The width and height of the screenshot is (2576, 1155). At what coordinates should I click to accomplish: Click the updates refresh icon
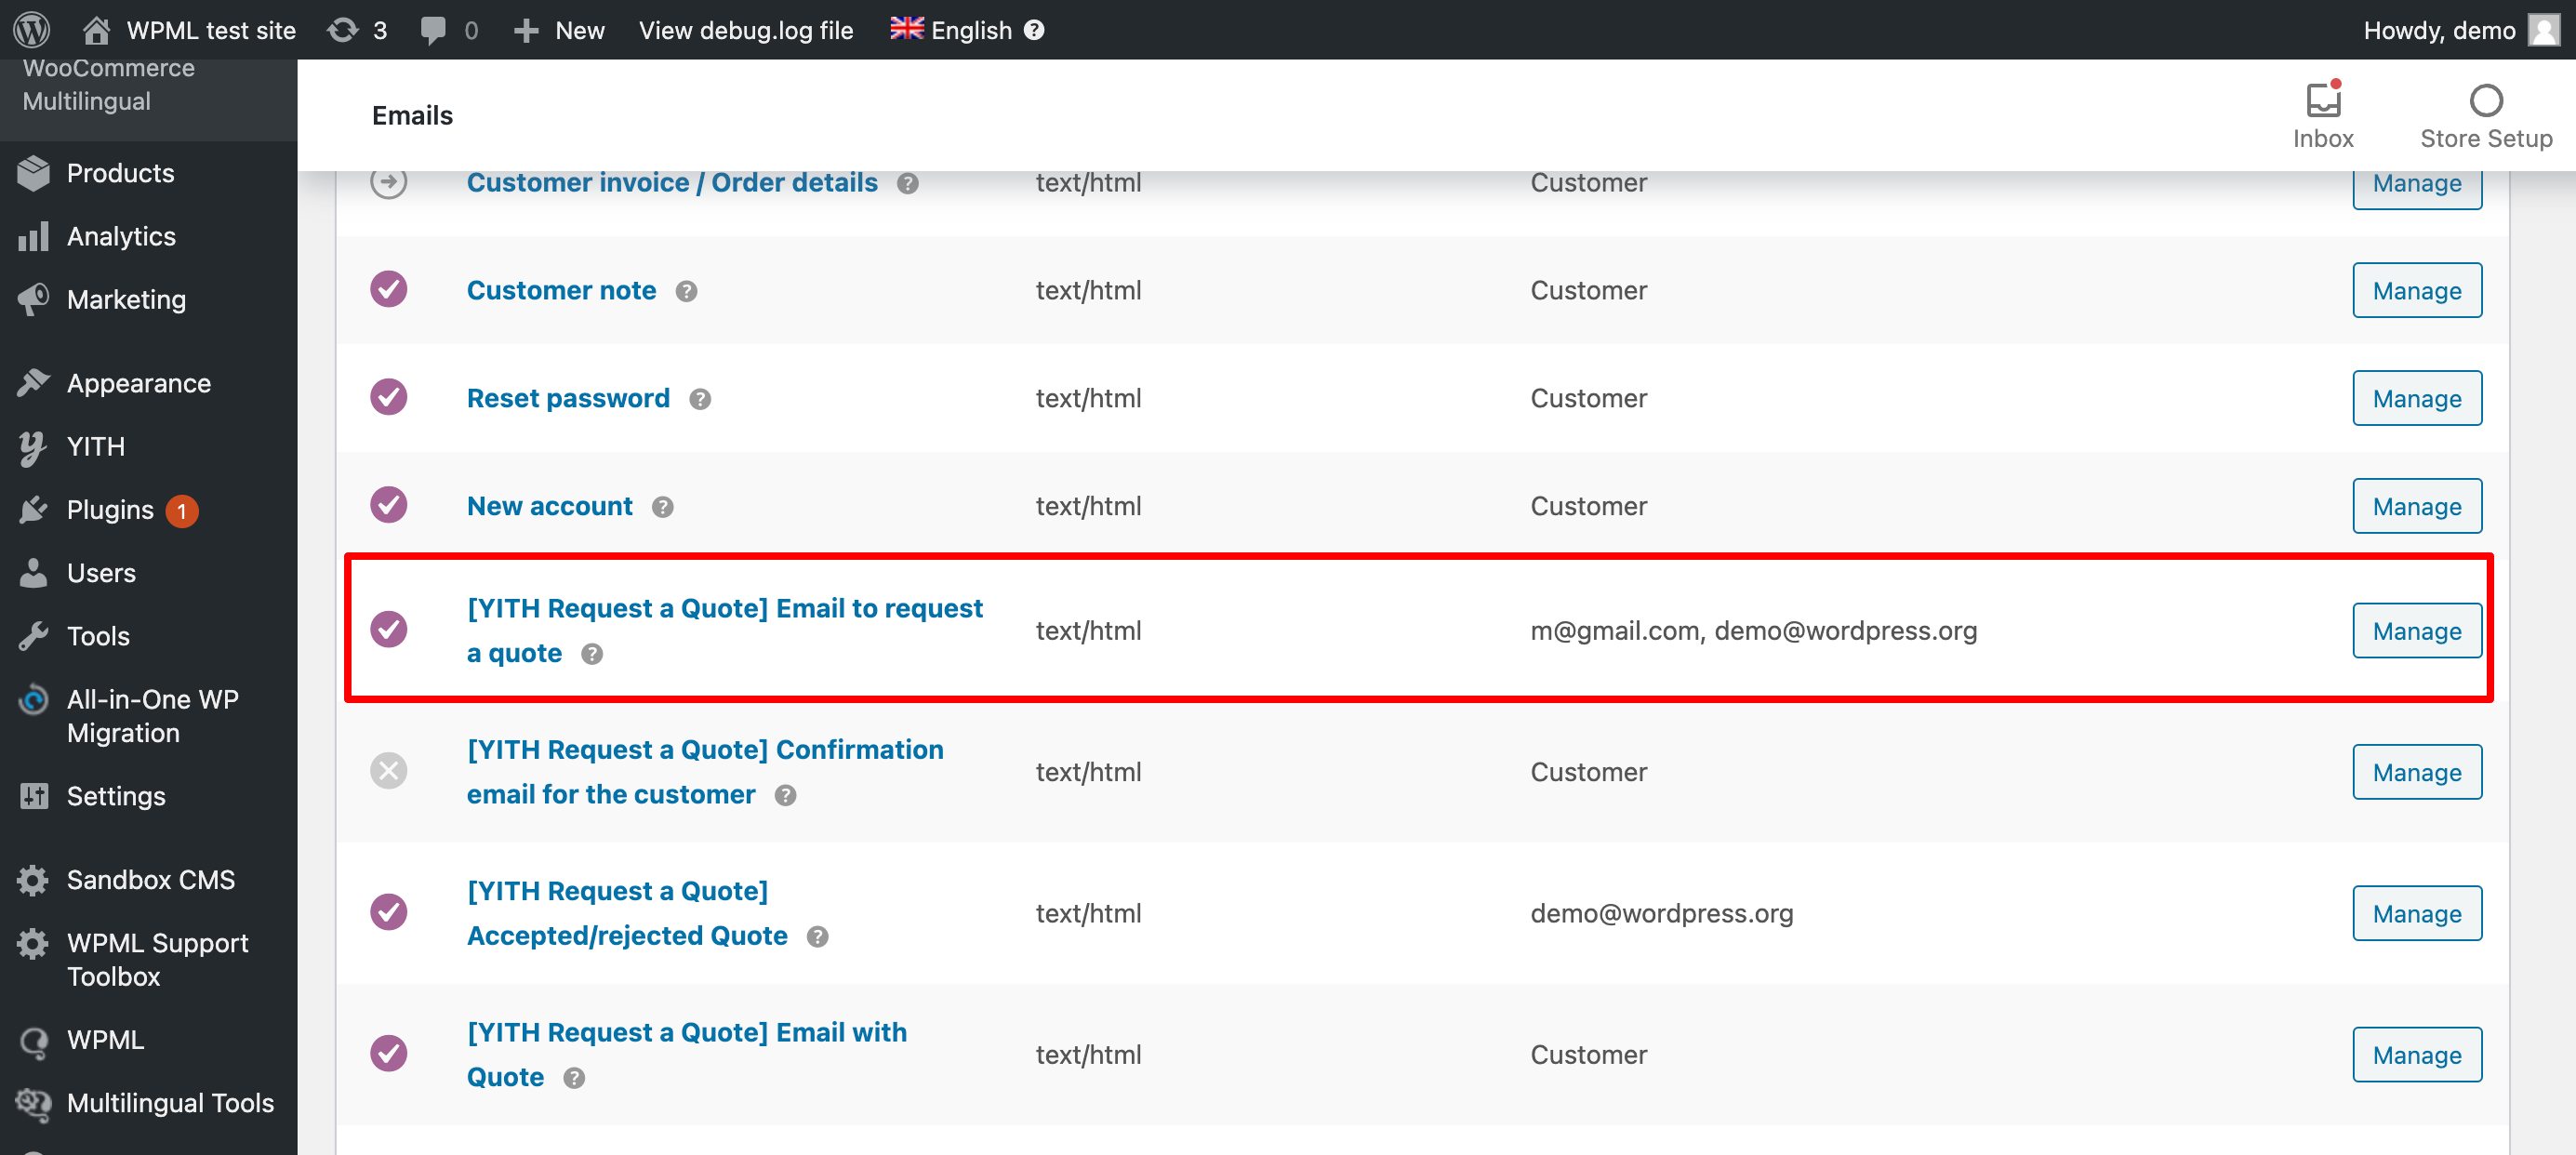pyautogui.click(x=343, y=30)
